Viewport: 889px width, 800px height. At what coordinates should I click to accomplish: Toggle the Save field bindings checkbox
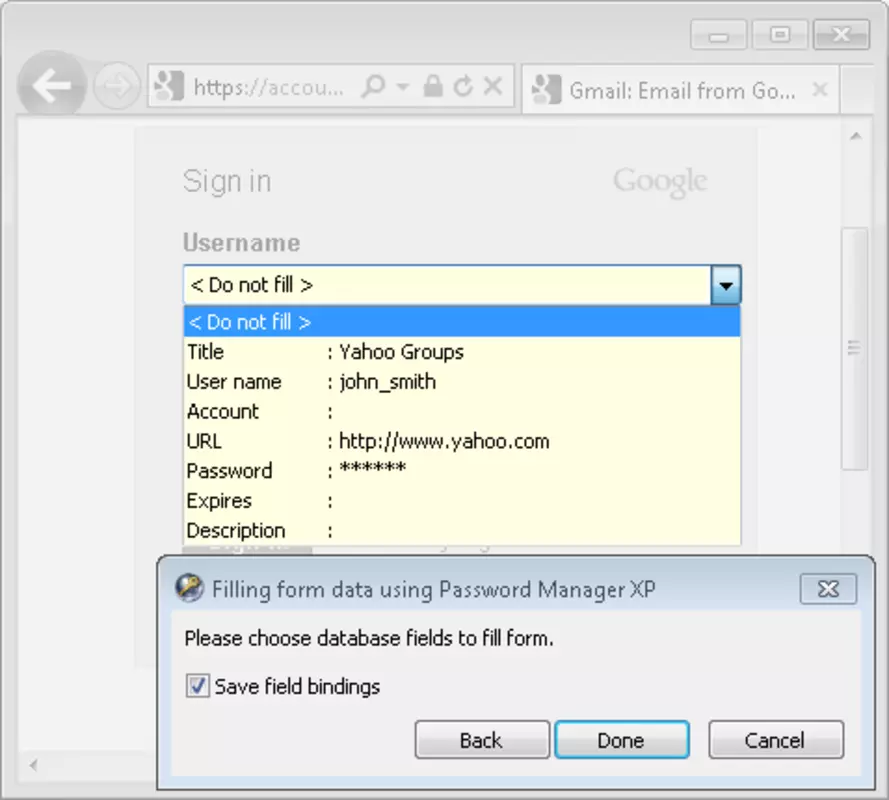(197, 686)
